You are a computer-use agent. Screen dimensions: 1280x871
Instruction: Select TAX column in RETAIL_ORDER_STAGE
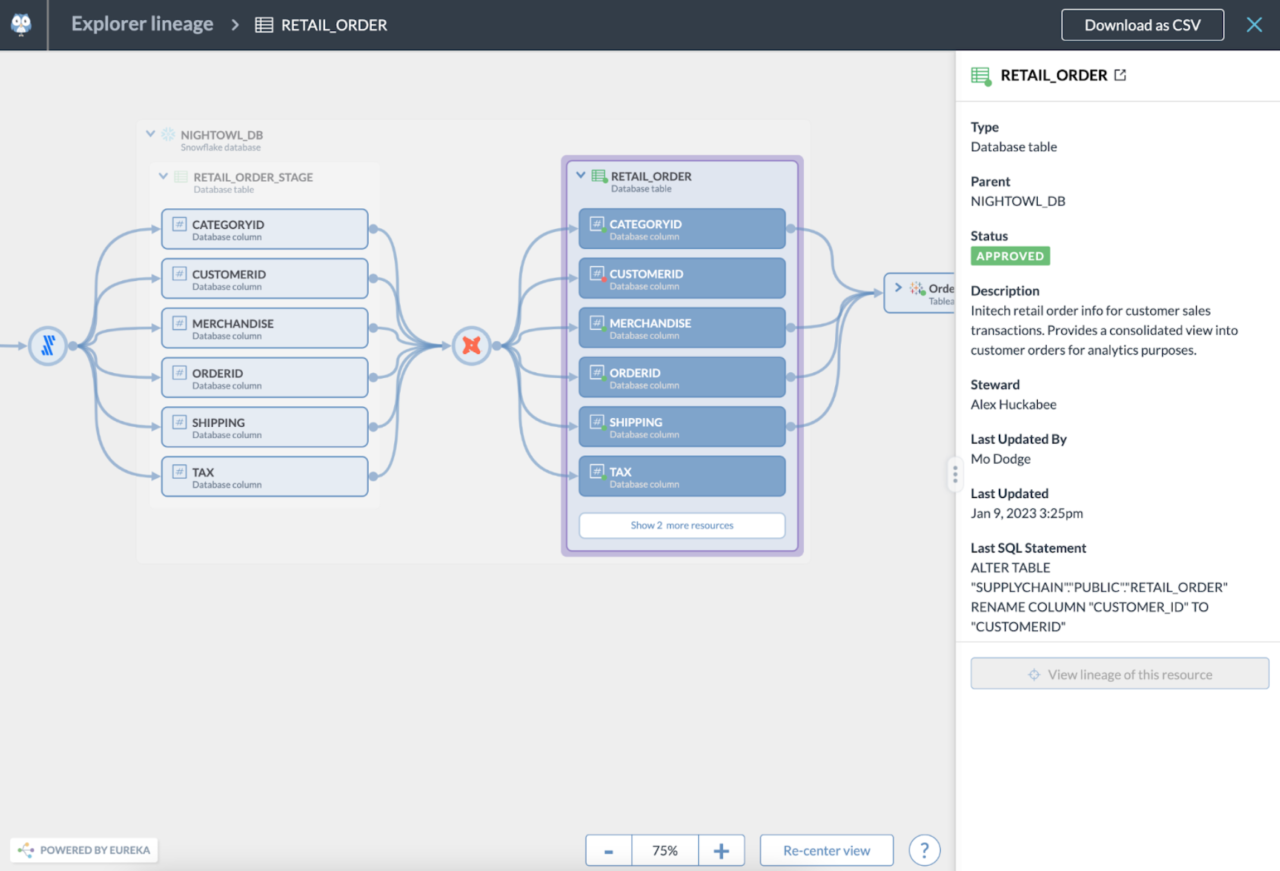[265, 477]
